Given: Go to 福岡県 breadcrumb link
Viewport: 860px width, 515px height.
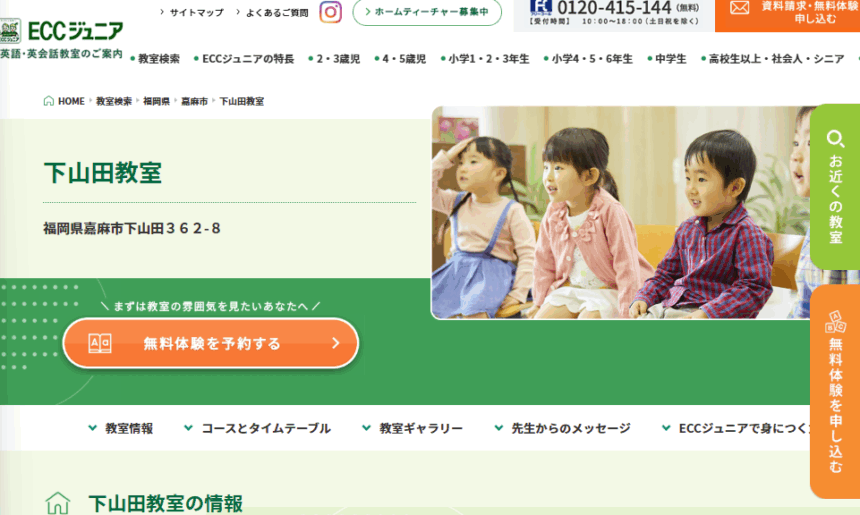Looking at the screenshot, I should pyautogui.click(x=156, y=101).
